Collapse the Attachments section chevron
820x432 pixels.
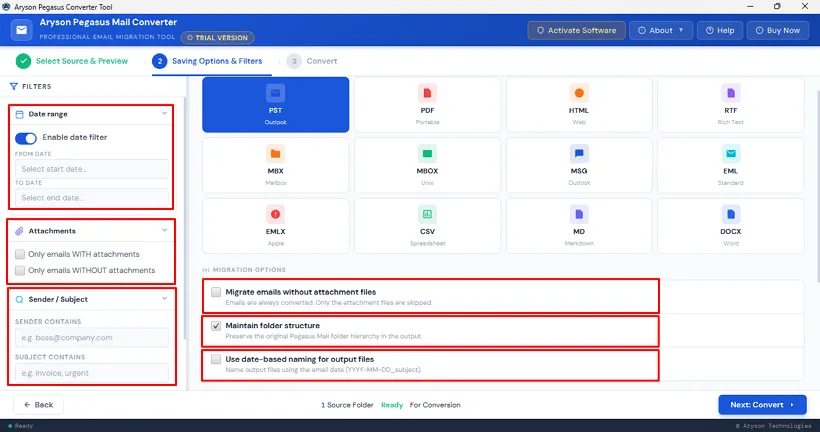tap(164, 231)
